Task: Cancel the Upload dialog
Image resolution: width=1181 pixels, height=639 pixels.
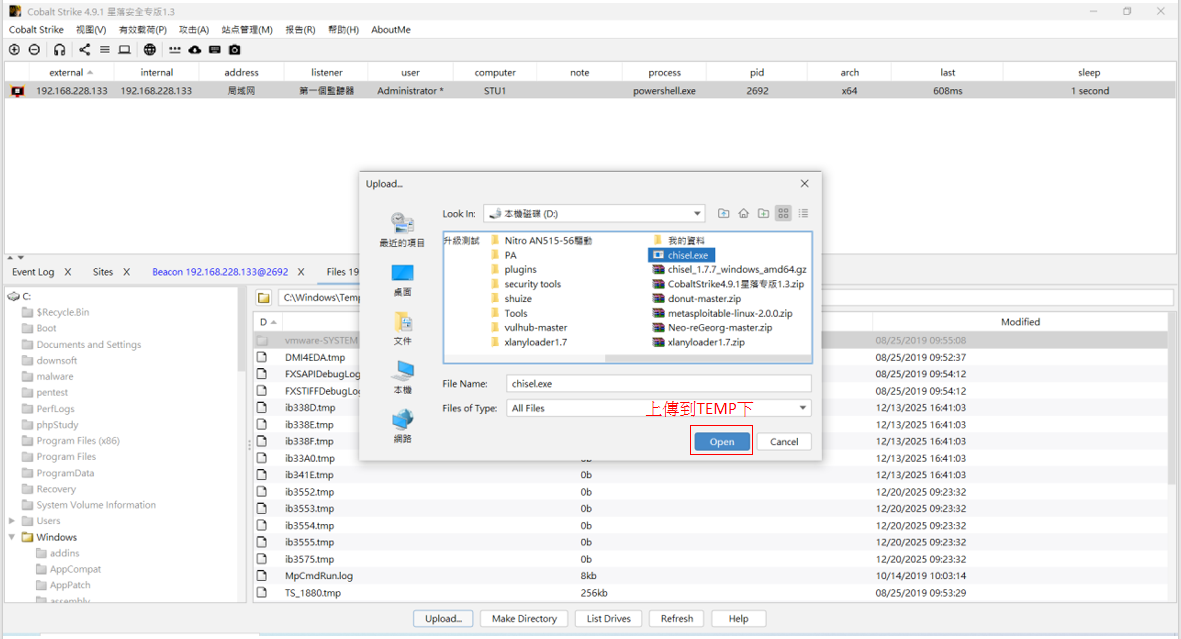Action: coord(784,442)
